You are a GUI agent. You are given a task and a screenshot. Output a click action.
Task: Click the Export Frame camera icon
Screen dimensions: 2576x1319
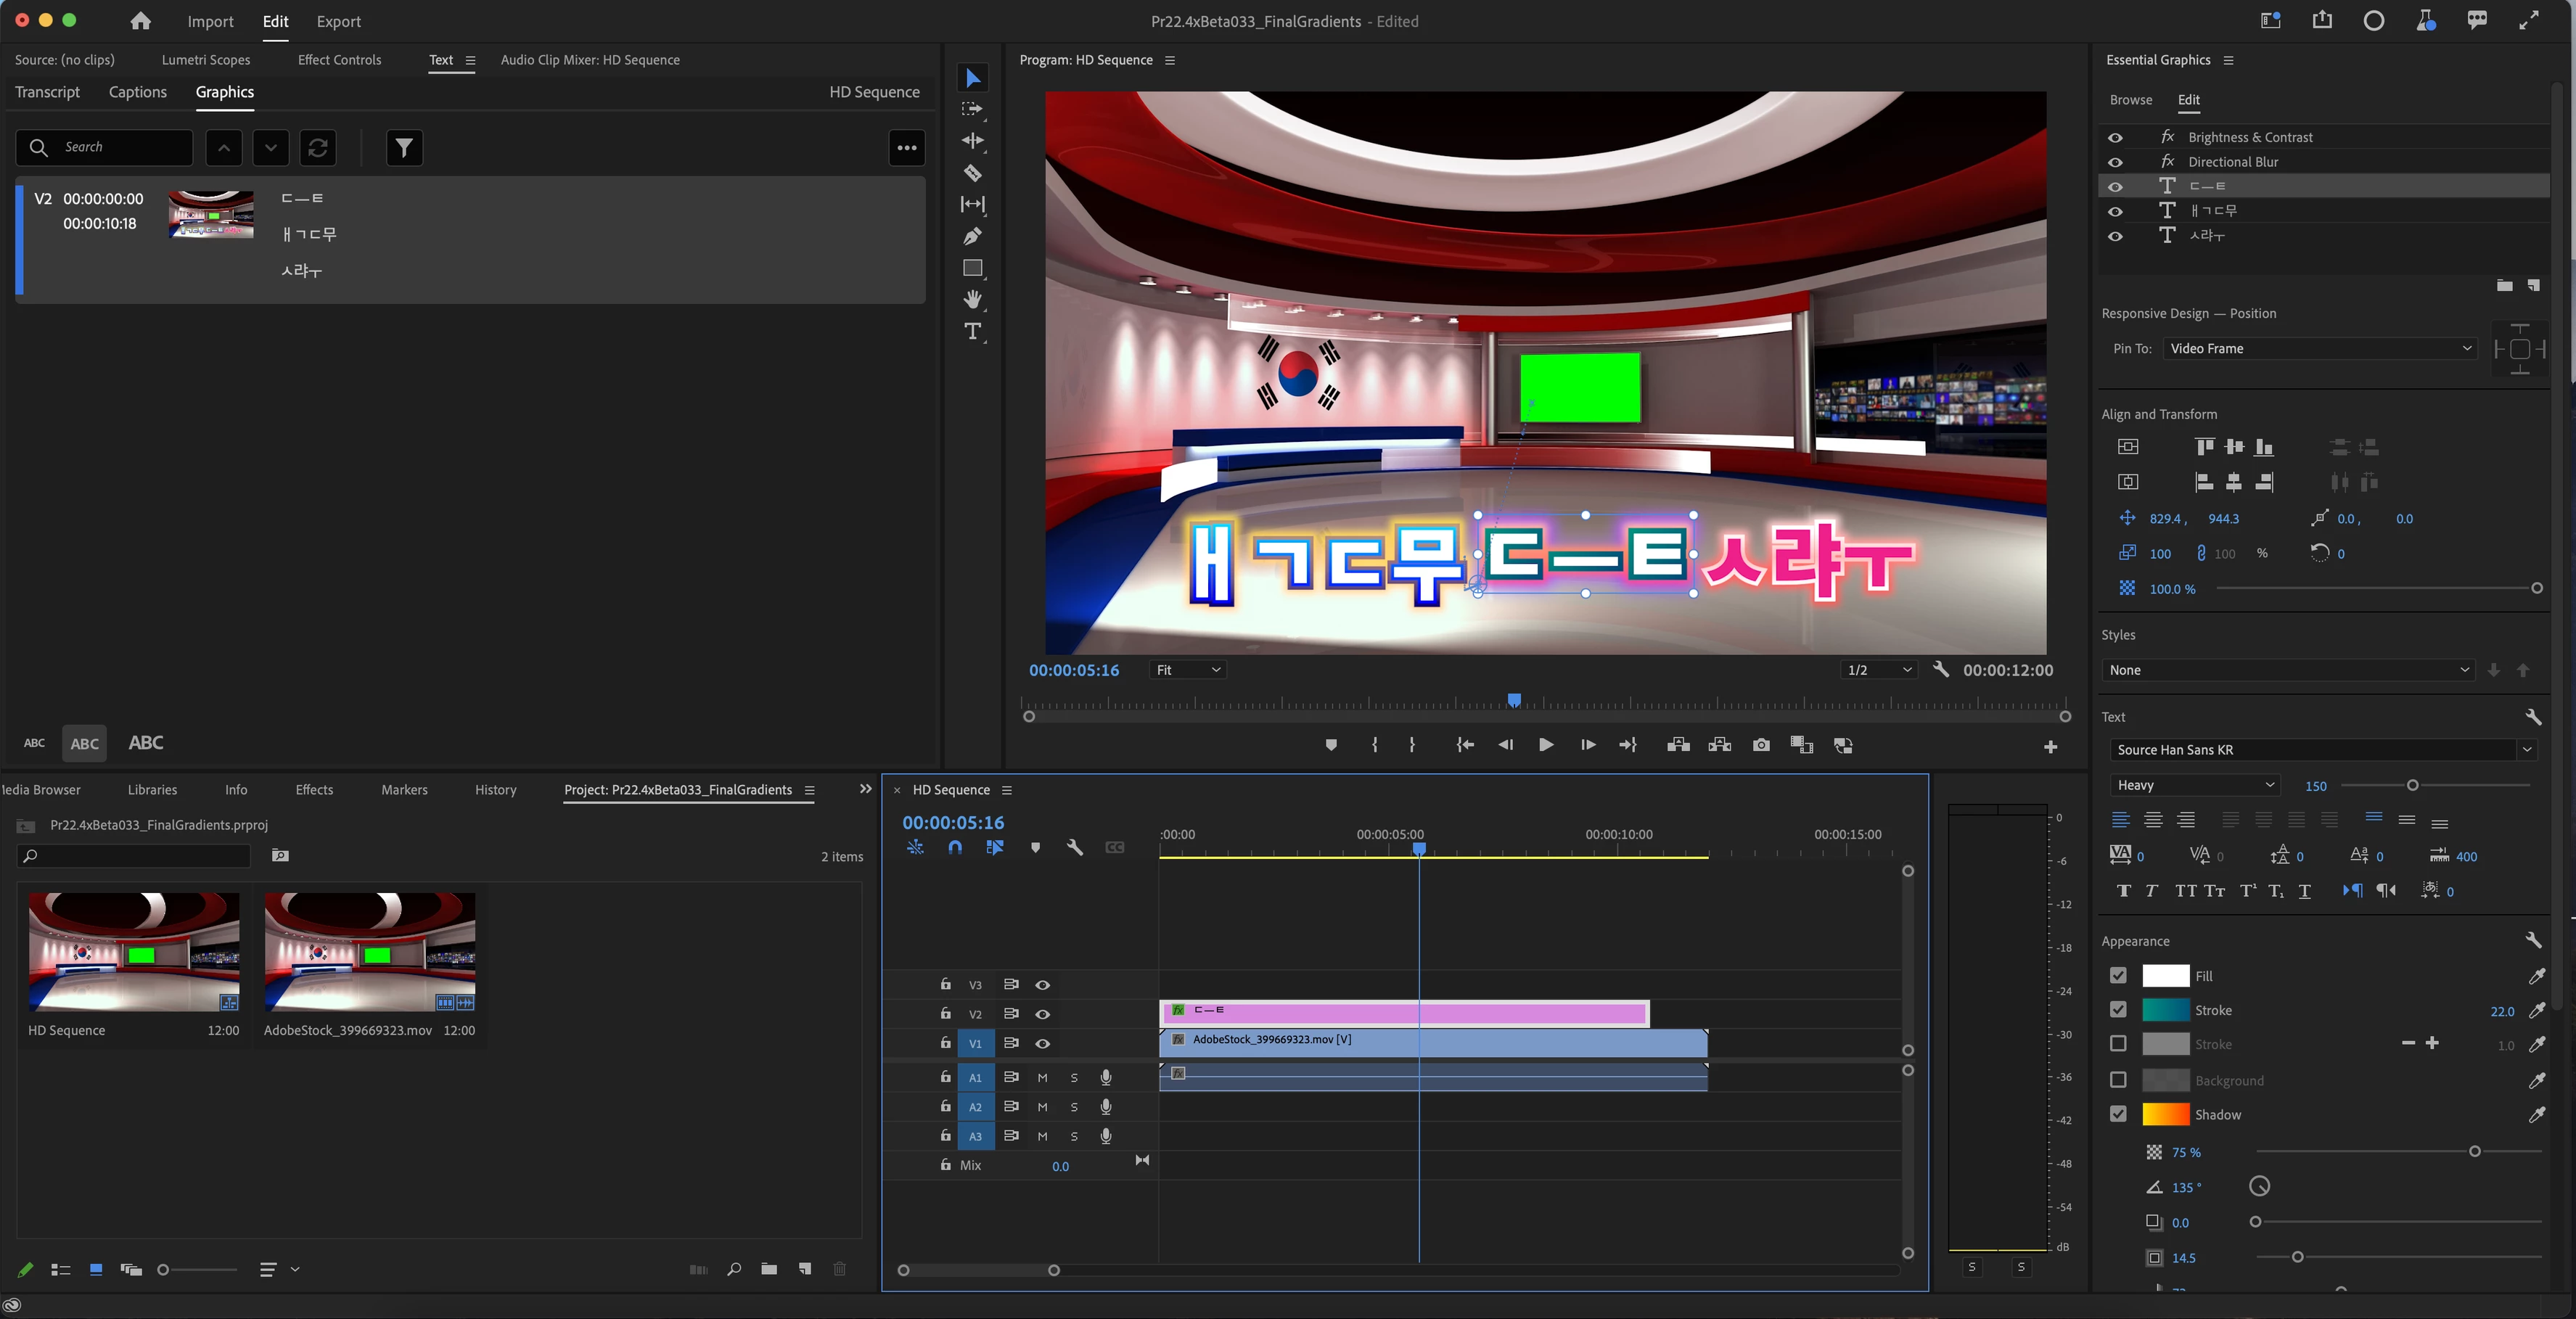pyautogui.click(x=1761, y=745)
